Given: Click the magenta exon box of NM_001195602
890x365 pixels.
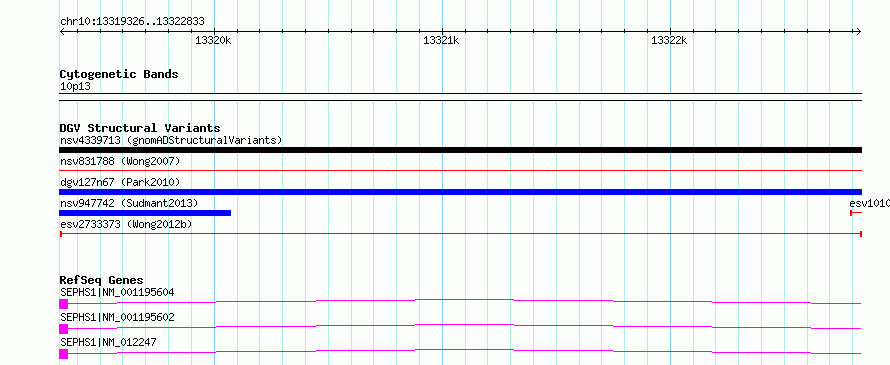Looking at the screenshot, I should coord(63,329).
